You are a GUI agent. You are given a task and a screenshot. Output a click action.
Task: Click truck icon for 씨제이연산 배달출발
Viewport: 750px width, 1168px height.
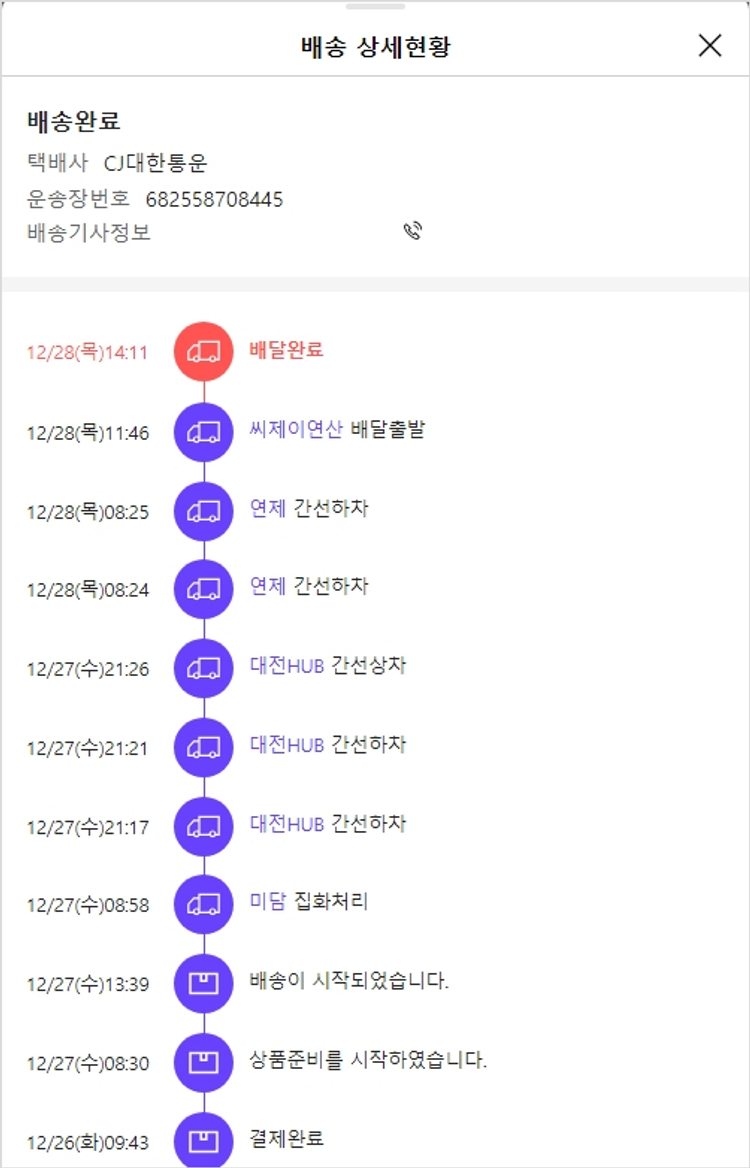pos(204,431)
